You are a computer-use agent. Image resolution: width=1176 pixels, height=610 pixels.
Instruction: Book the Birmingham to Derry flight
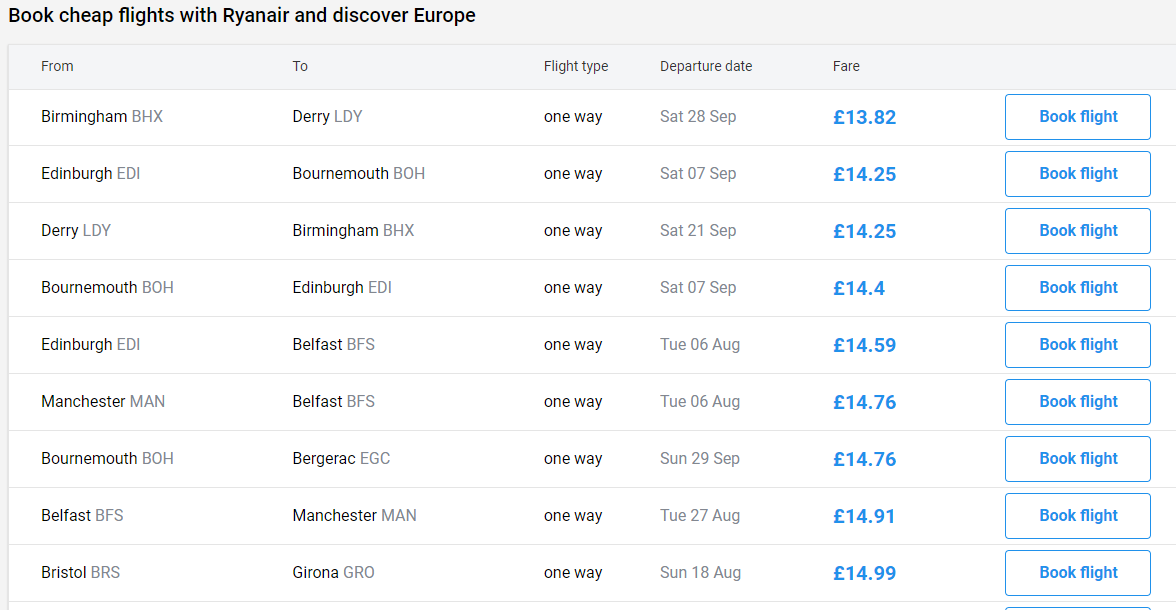point(1078,117)
